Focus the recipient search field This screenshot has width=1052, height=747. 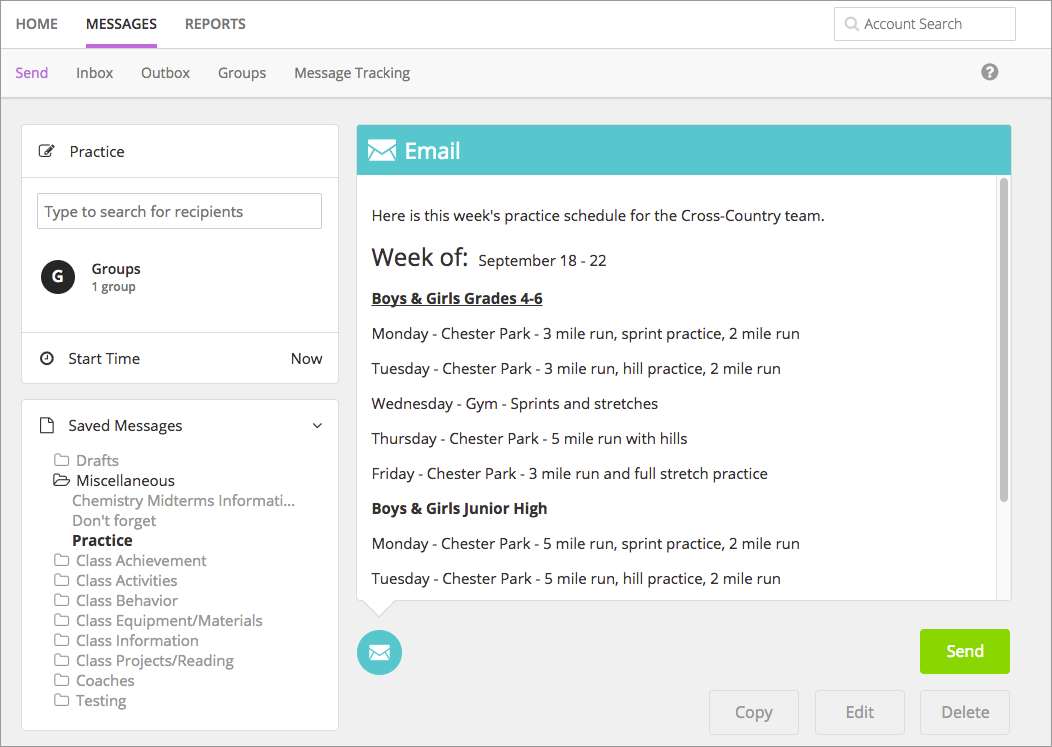tap(179, 211)
